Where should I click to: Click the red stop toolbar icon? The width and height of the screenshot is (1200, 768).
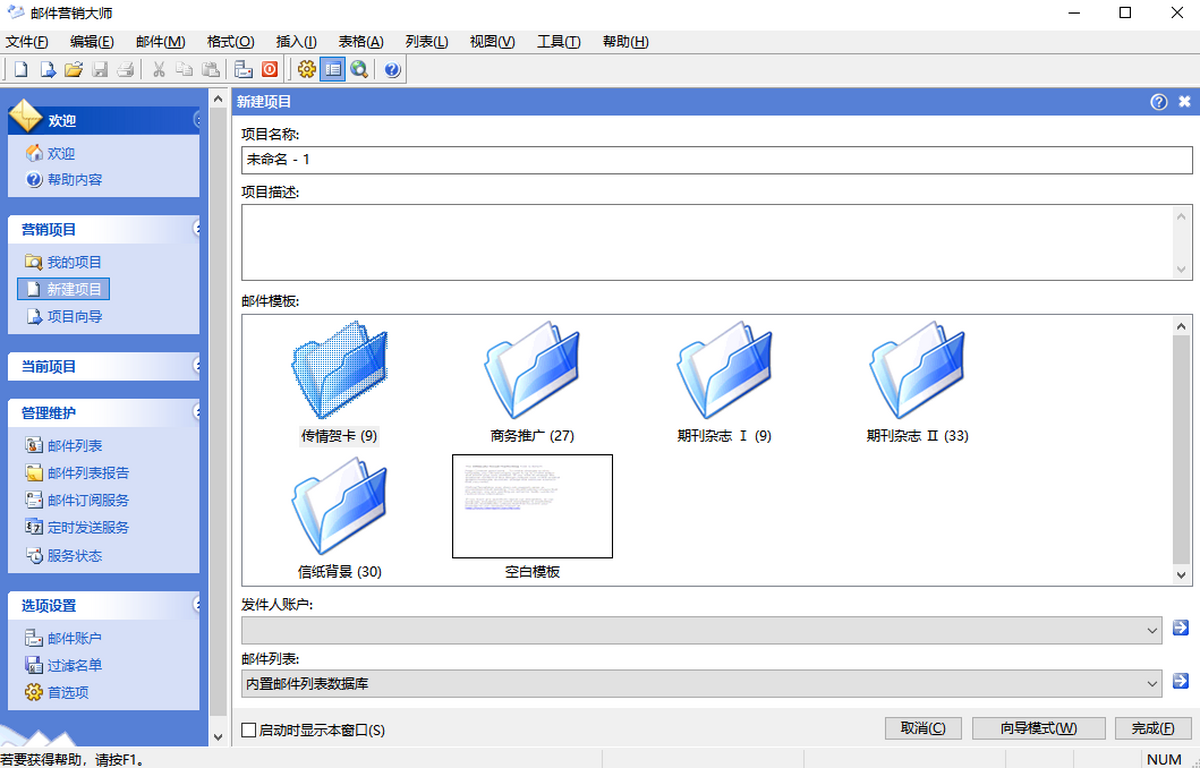270,70
